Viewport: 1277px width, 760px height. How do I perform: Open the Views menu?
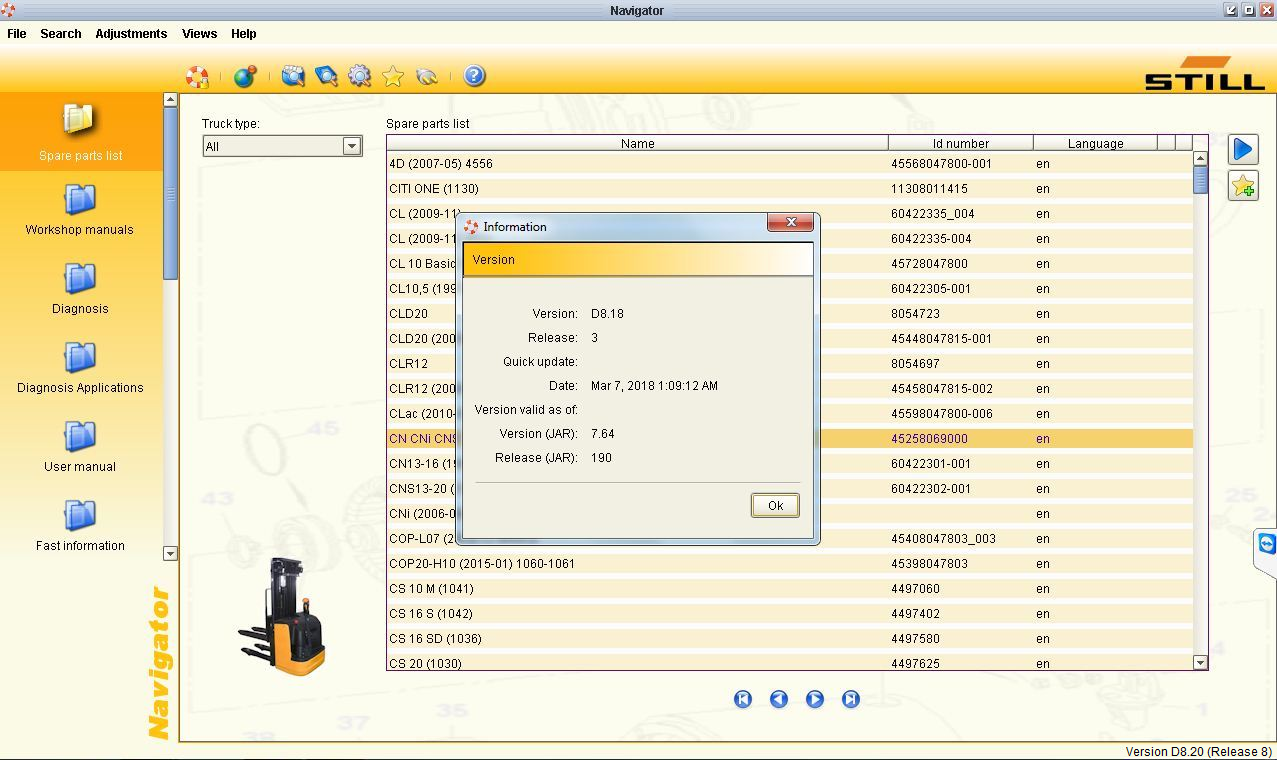click(x=199, y=33)
